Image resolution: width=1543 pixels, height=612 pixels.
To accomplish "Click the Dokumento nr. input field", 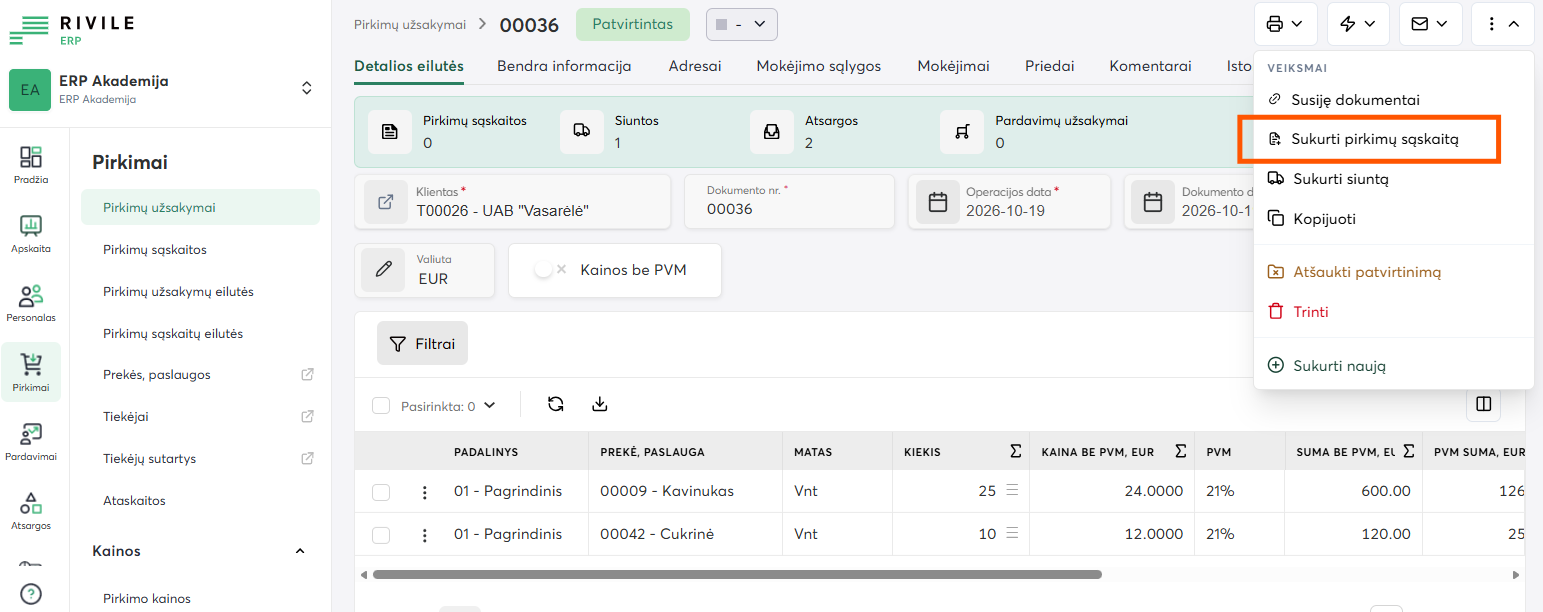I will point(790,202).
